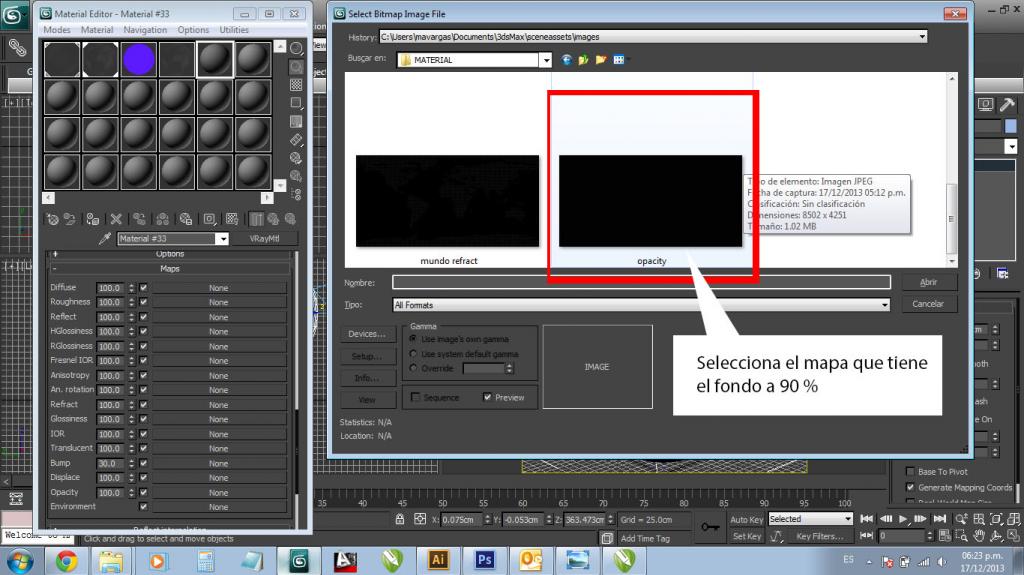The height and width of the screenshot is (575, 1024).
Task: Click Select by Material icon
Action: (x=296, y=176)
